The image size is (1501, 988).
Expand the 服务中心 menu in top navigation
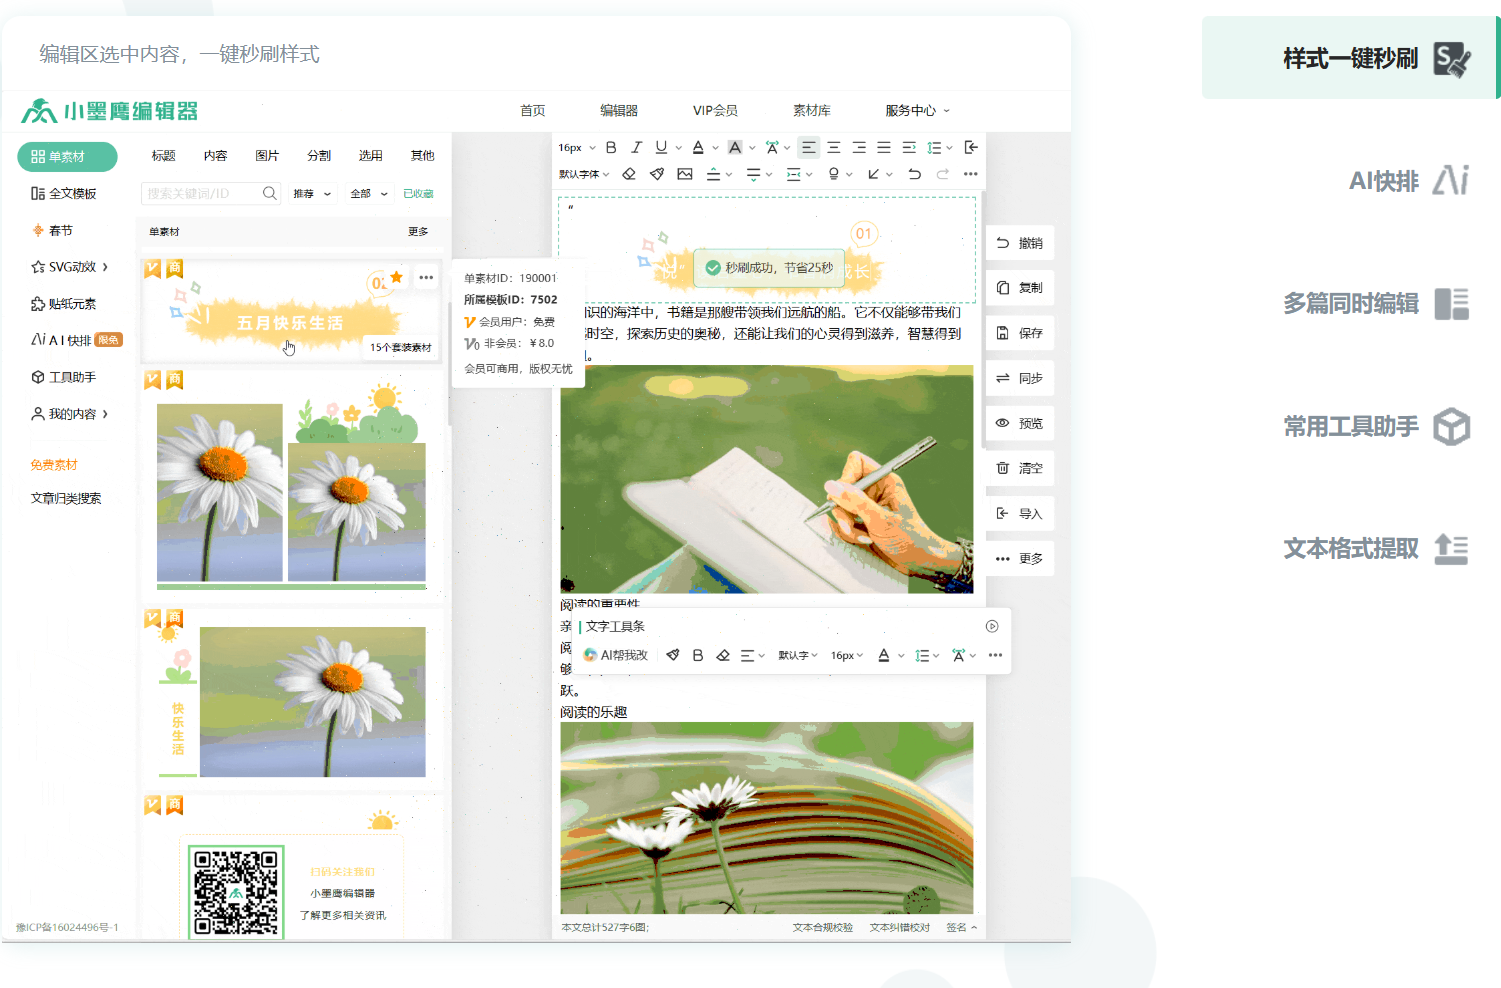[916, 110]
